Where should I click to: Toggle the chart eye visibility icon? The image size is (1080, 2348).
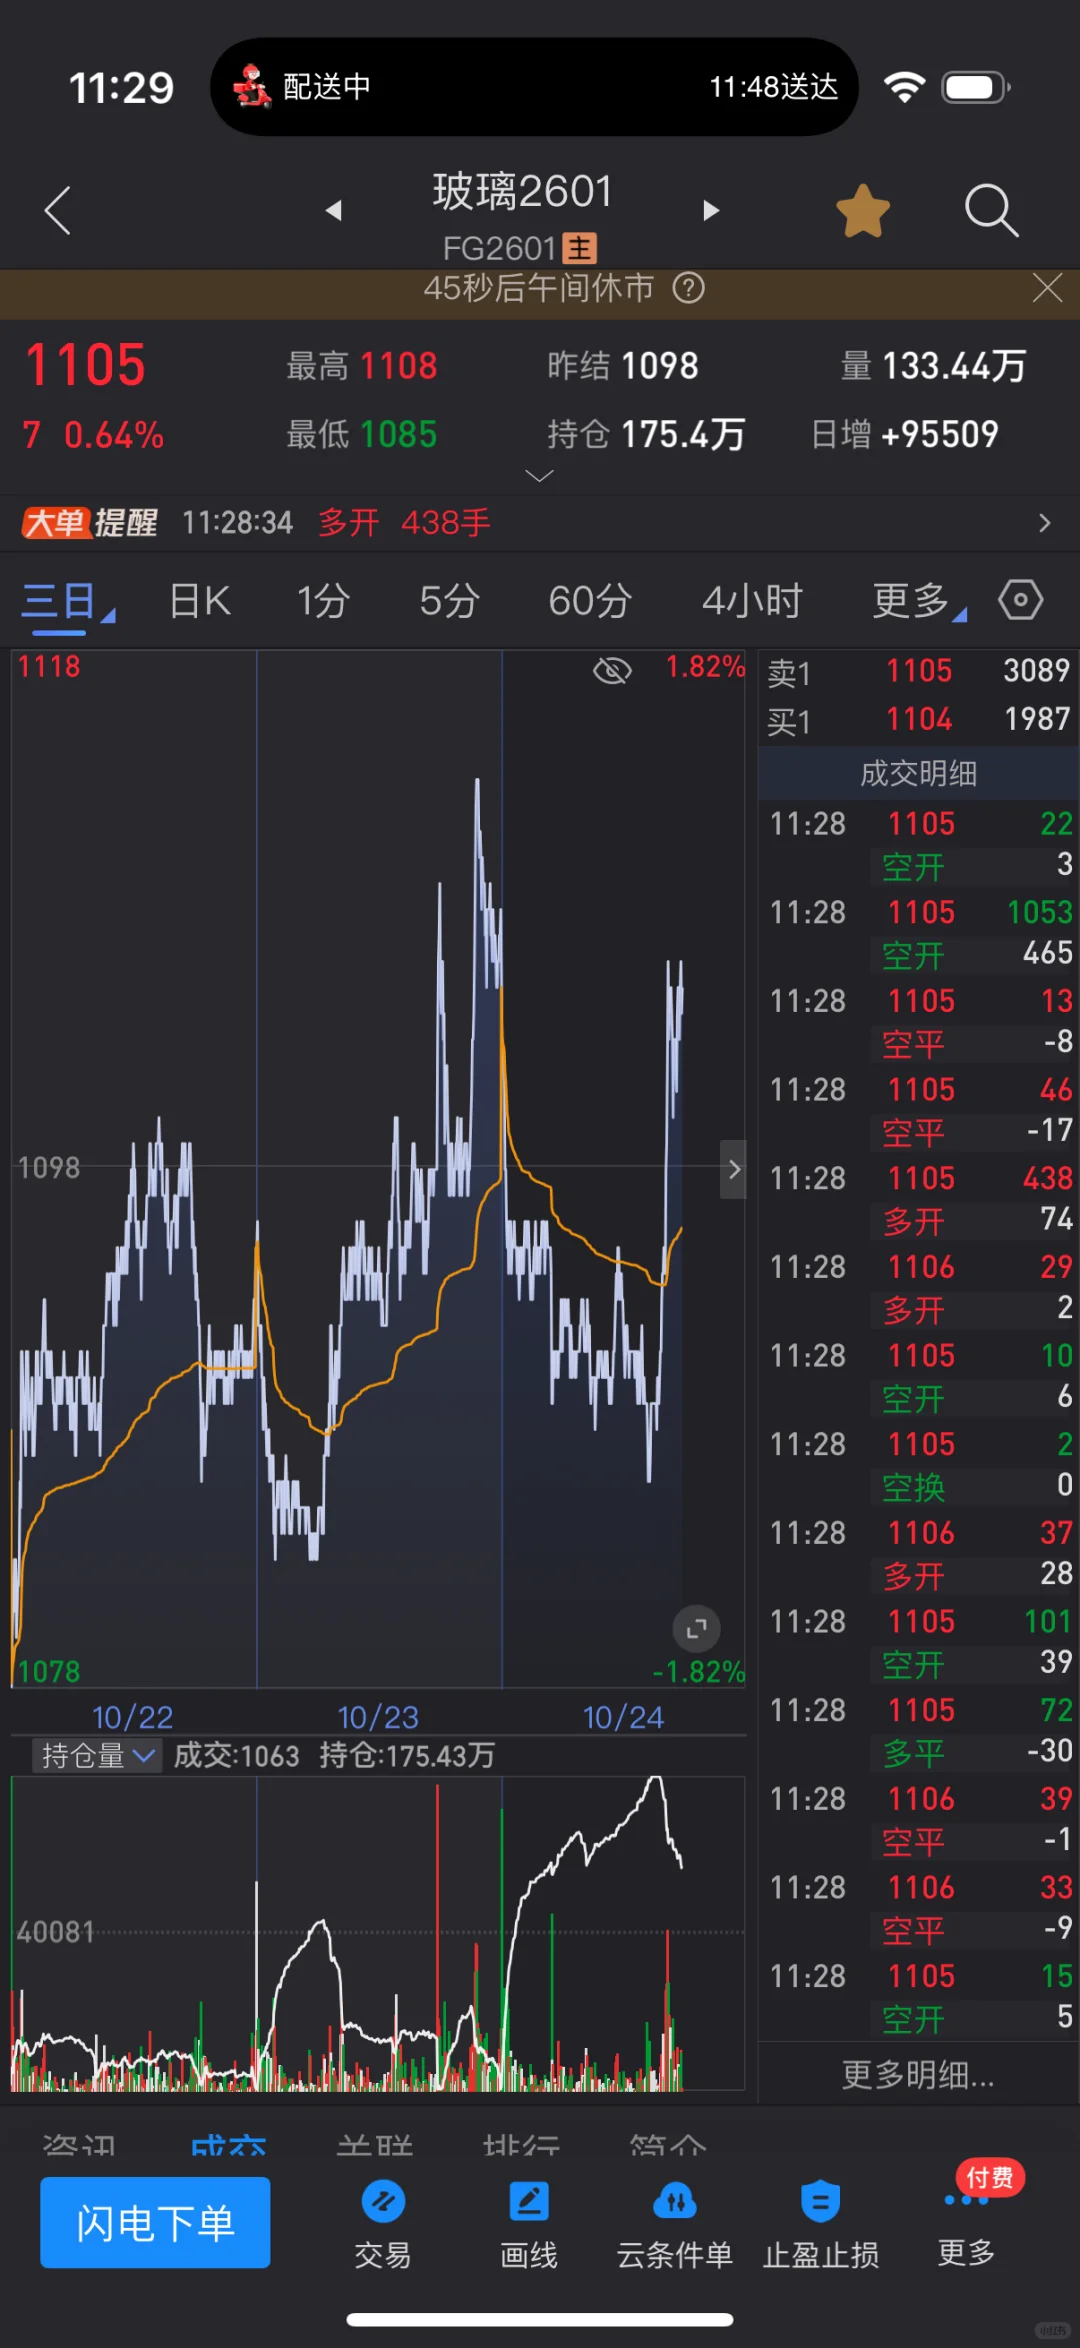612,670
